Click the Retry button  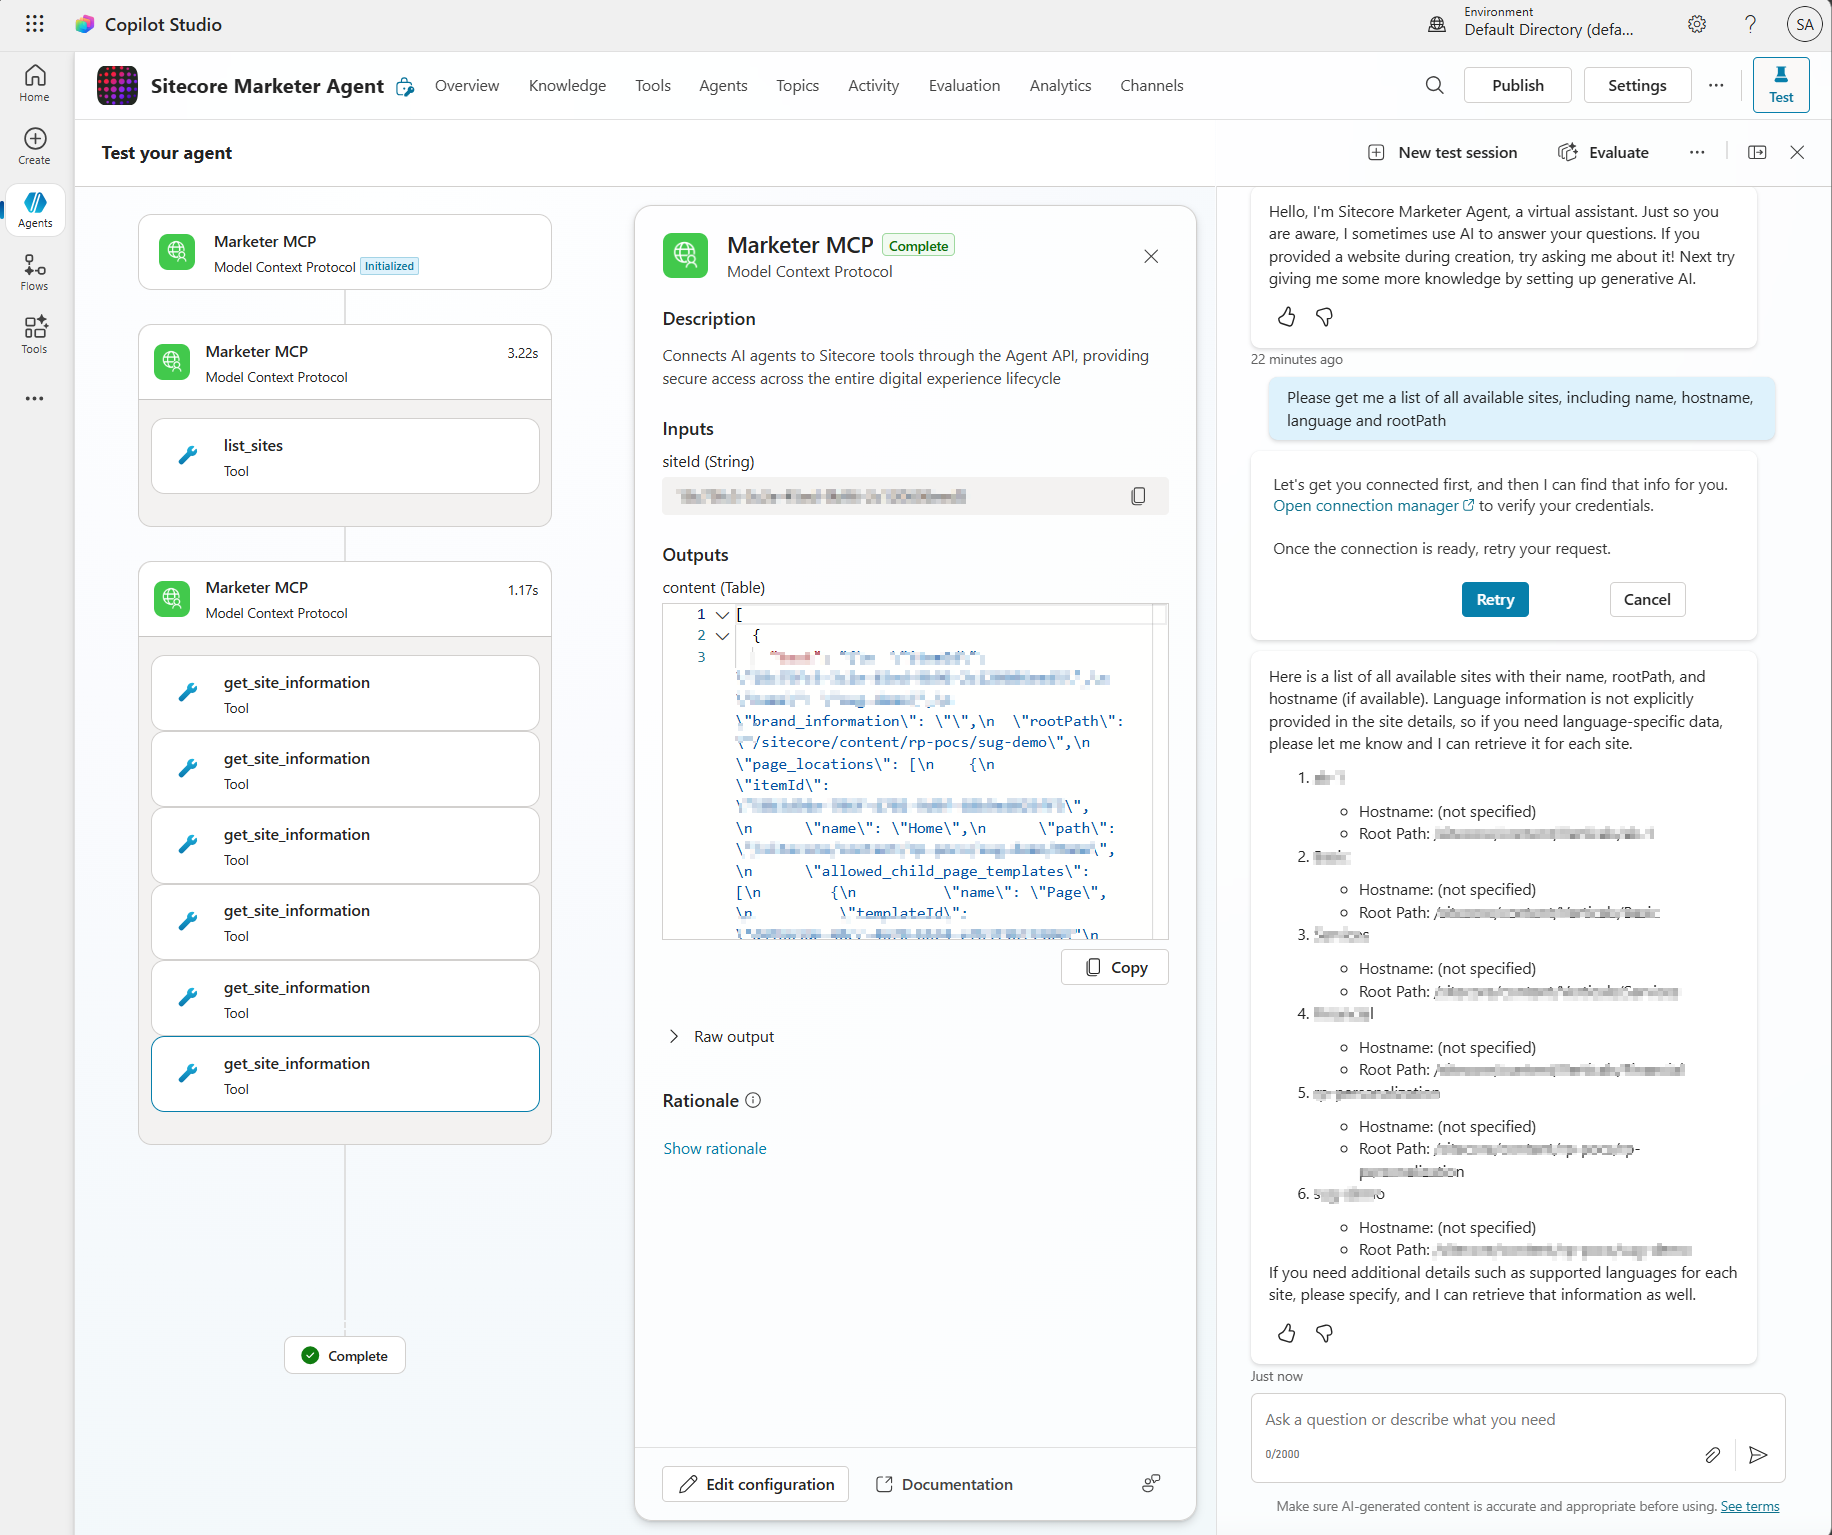1494,600
